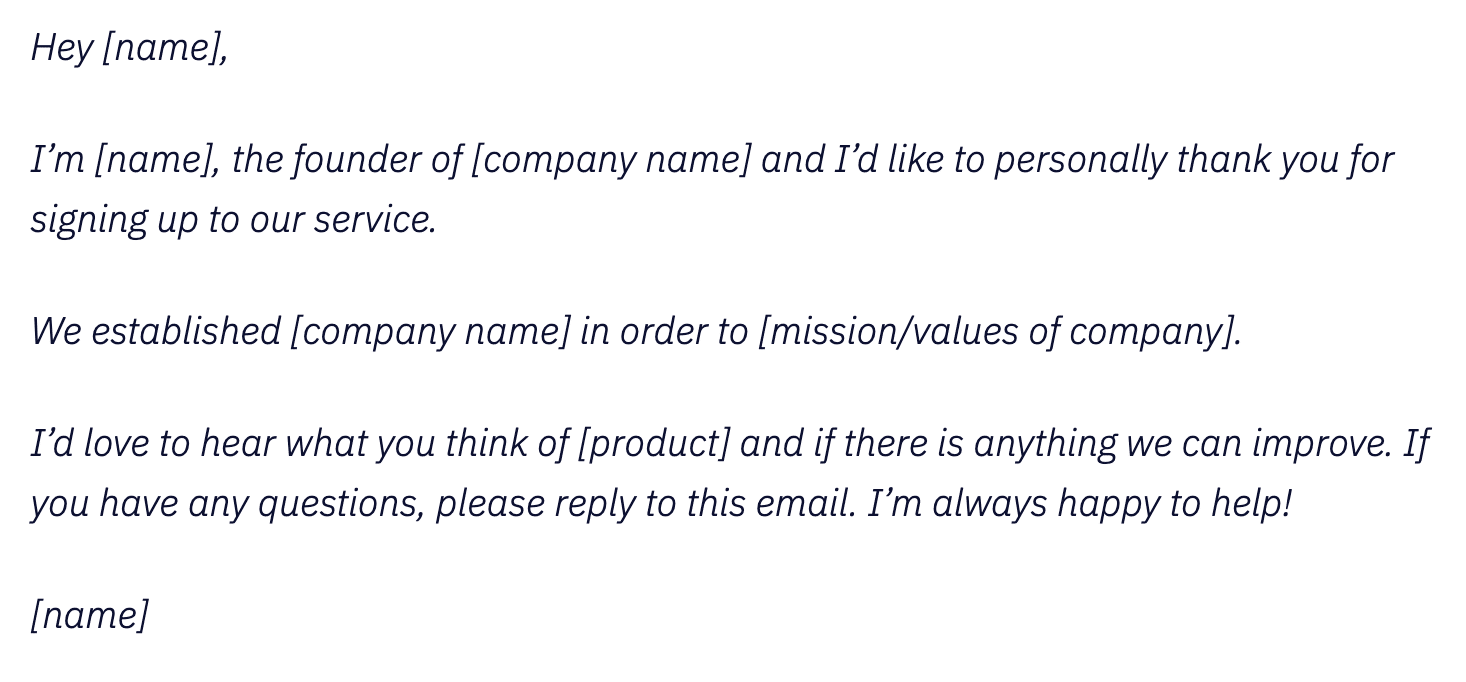
Task: Click the word "signing" in the second line
Action: click(x=89, y=221)
